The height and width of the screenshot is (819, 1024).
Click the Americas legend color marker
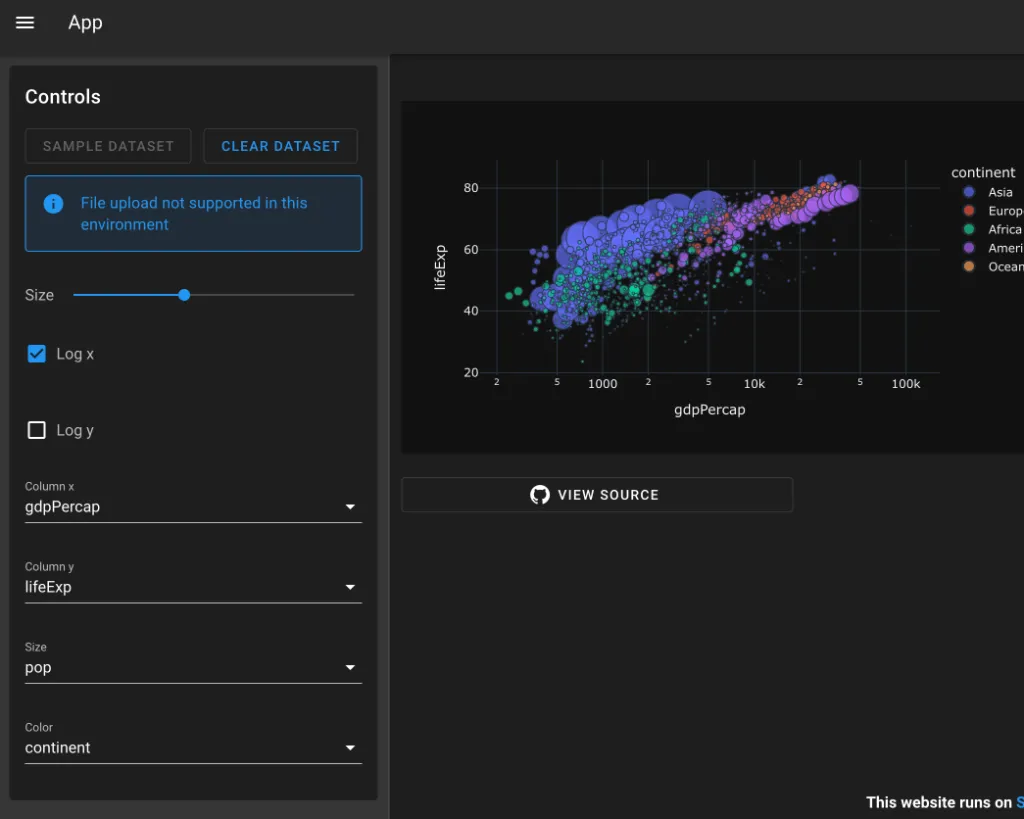pos(968,248)
